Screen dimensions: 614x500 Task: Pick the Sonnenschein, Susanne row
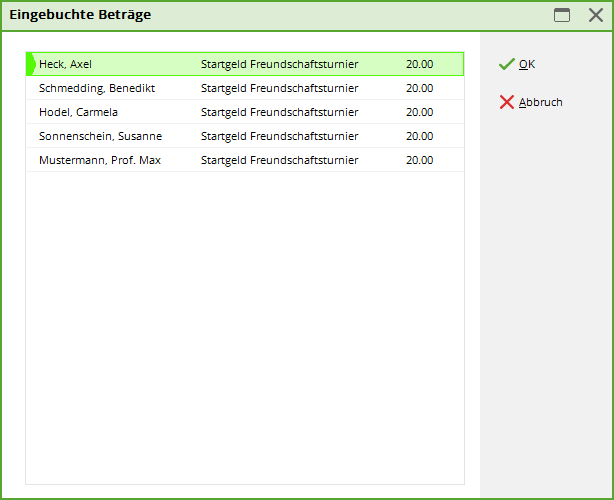tap(100, 136)
